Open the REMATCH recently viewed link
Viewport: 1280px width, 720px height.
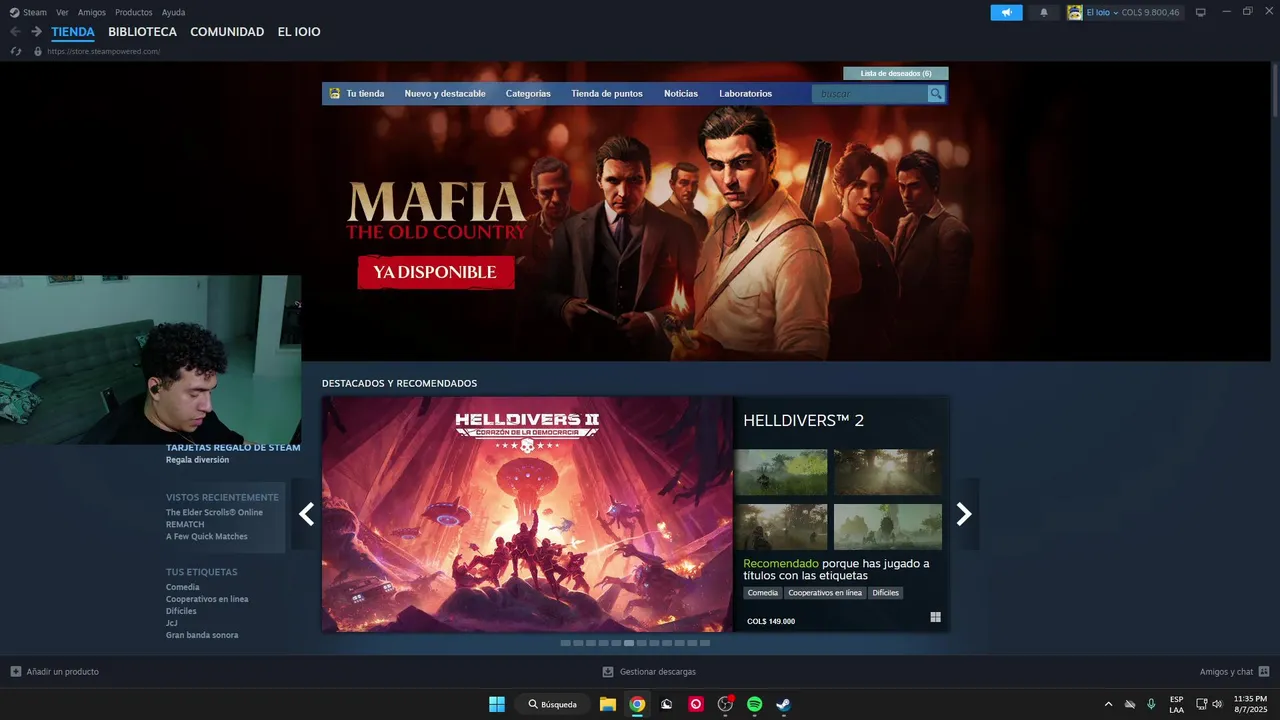click(x=185, y=524)
